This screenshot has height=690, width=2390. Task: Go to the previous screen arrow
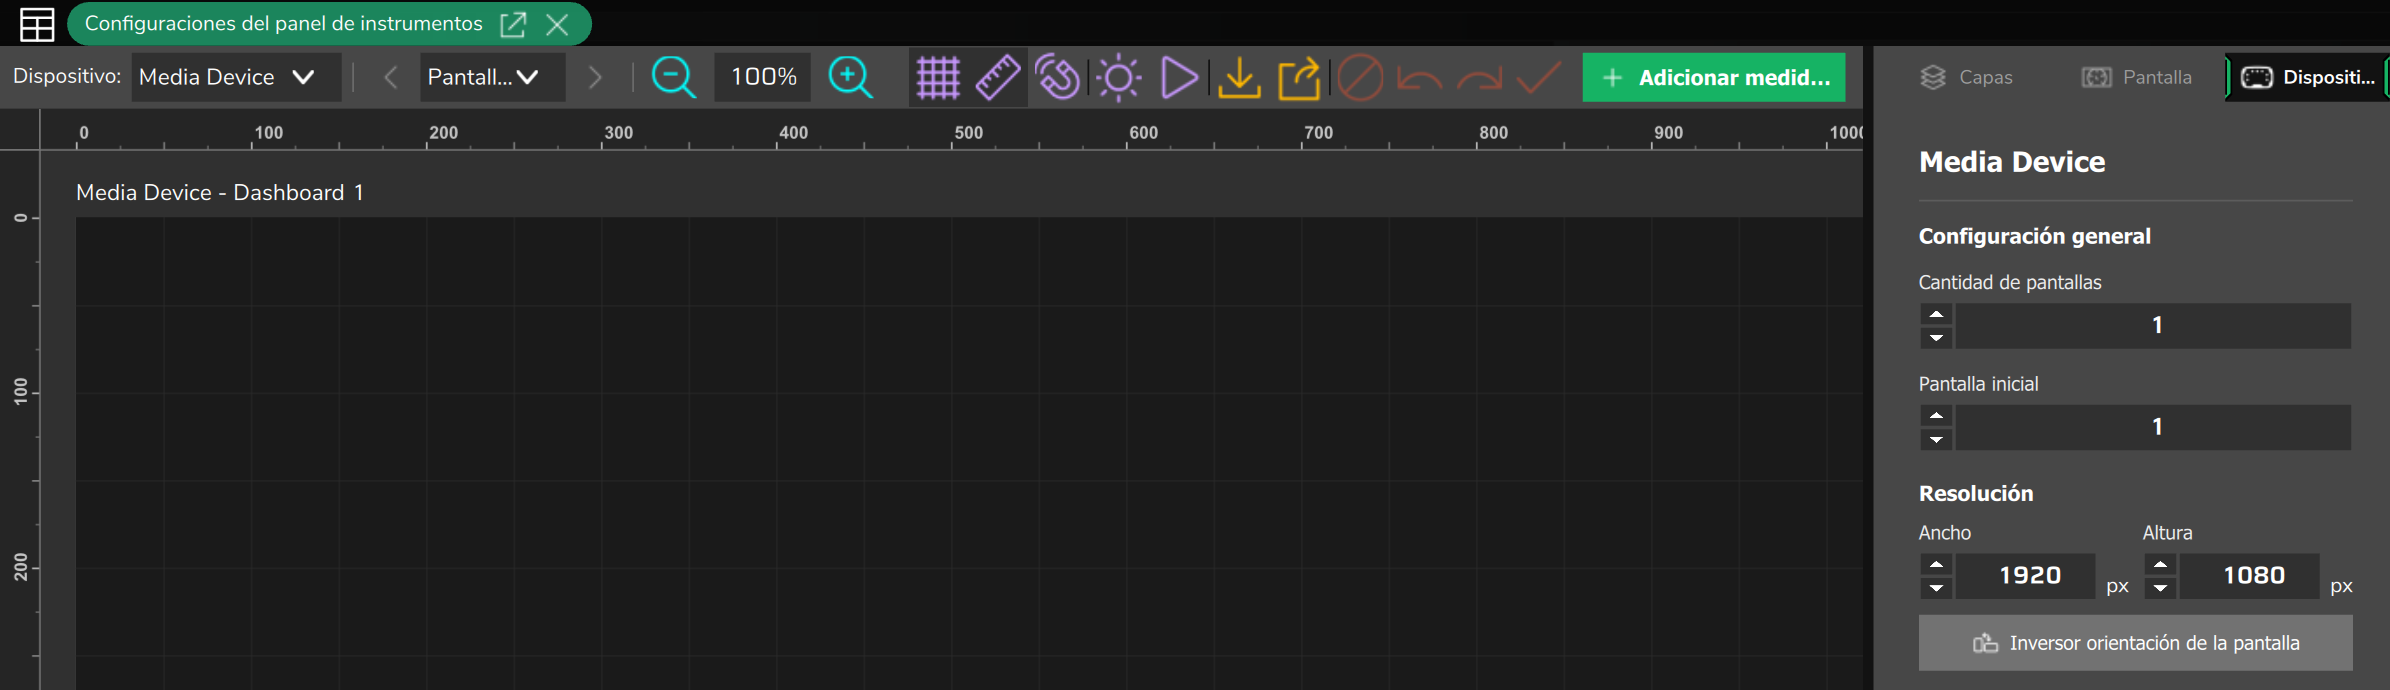click(391, 77)
